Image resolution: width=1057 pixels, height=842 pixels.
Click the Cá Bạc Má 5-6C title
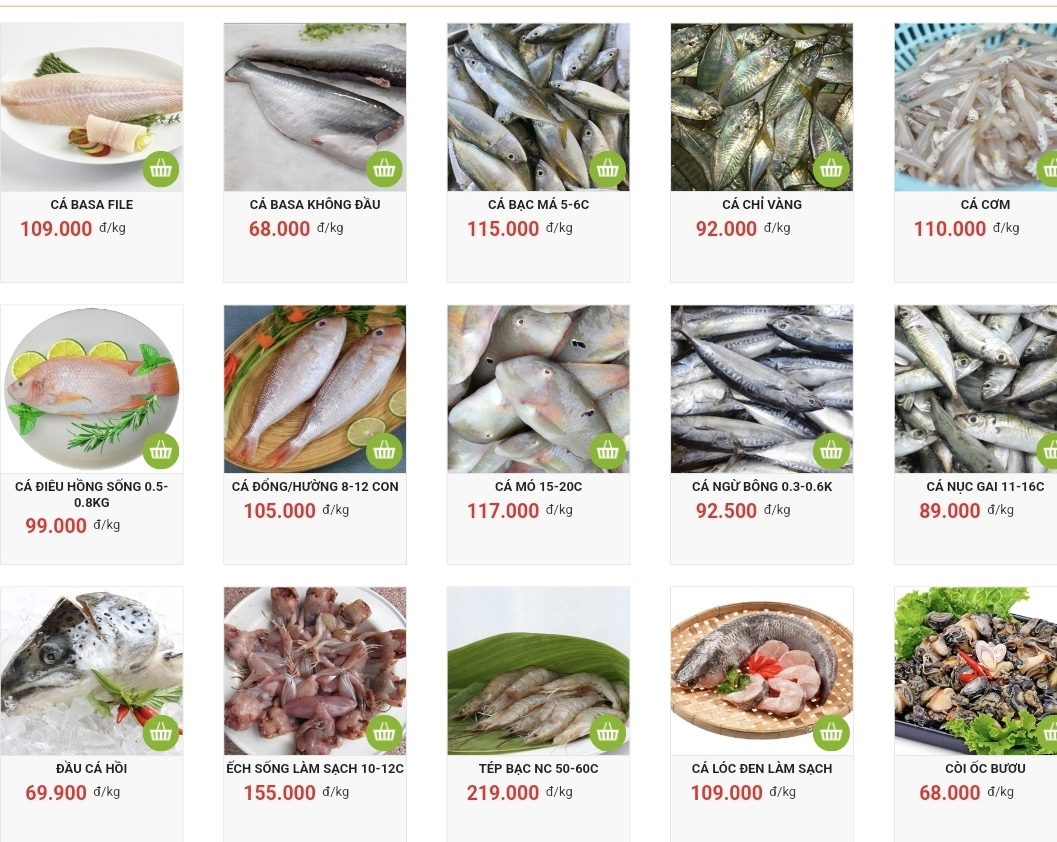coord(539,204)
